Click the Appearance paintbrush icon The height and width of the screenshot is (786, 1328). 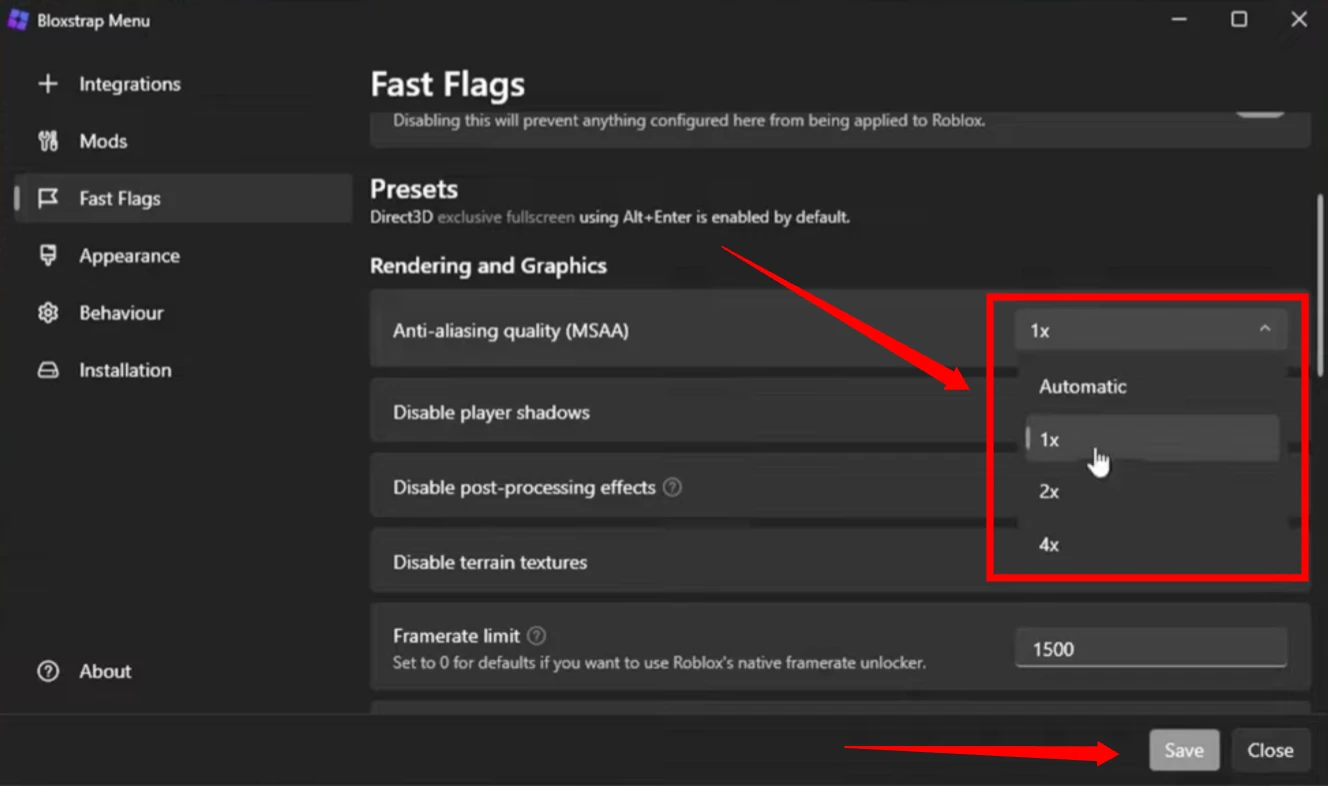[x=47, y=255]
